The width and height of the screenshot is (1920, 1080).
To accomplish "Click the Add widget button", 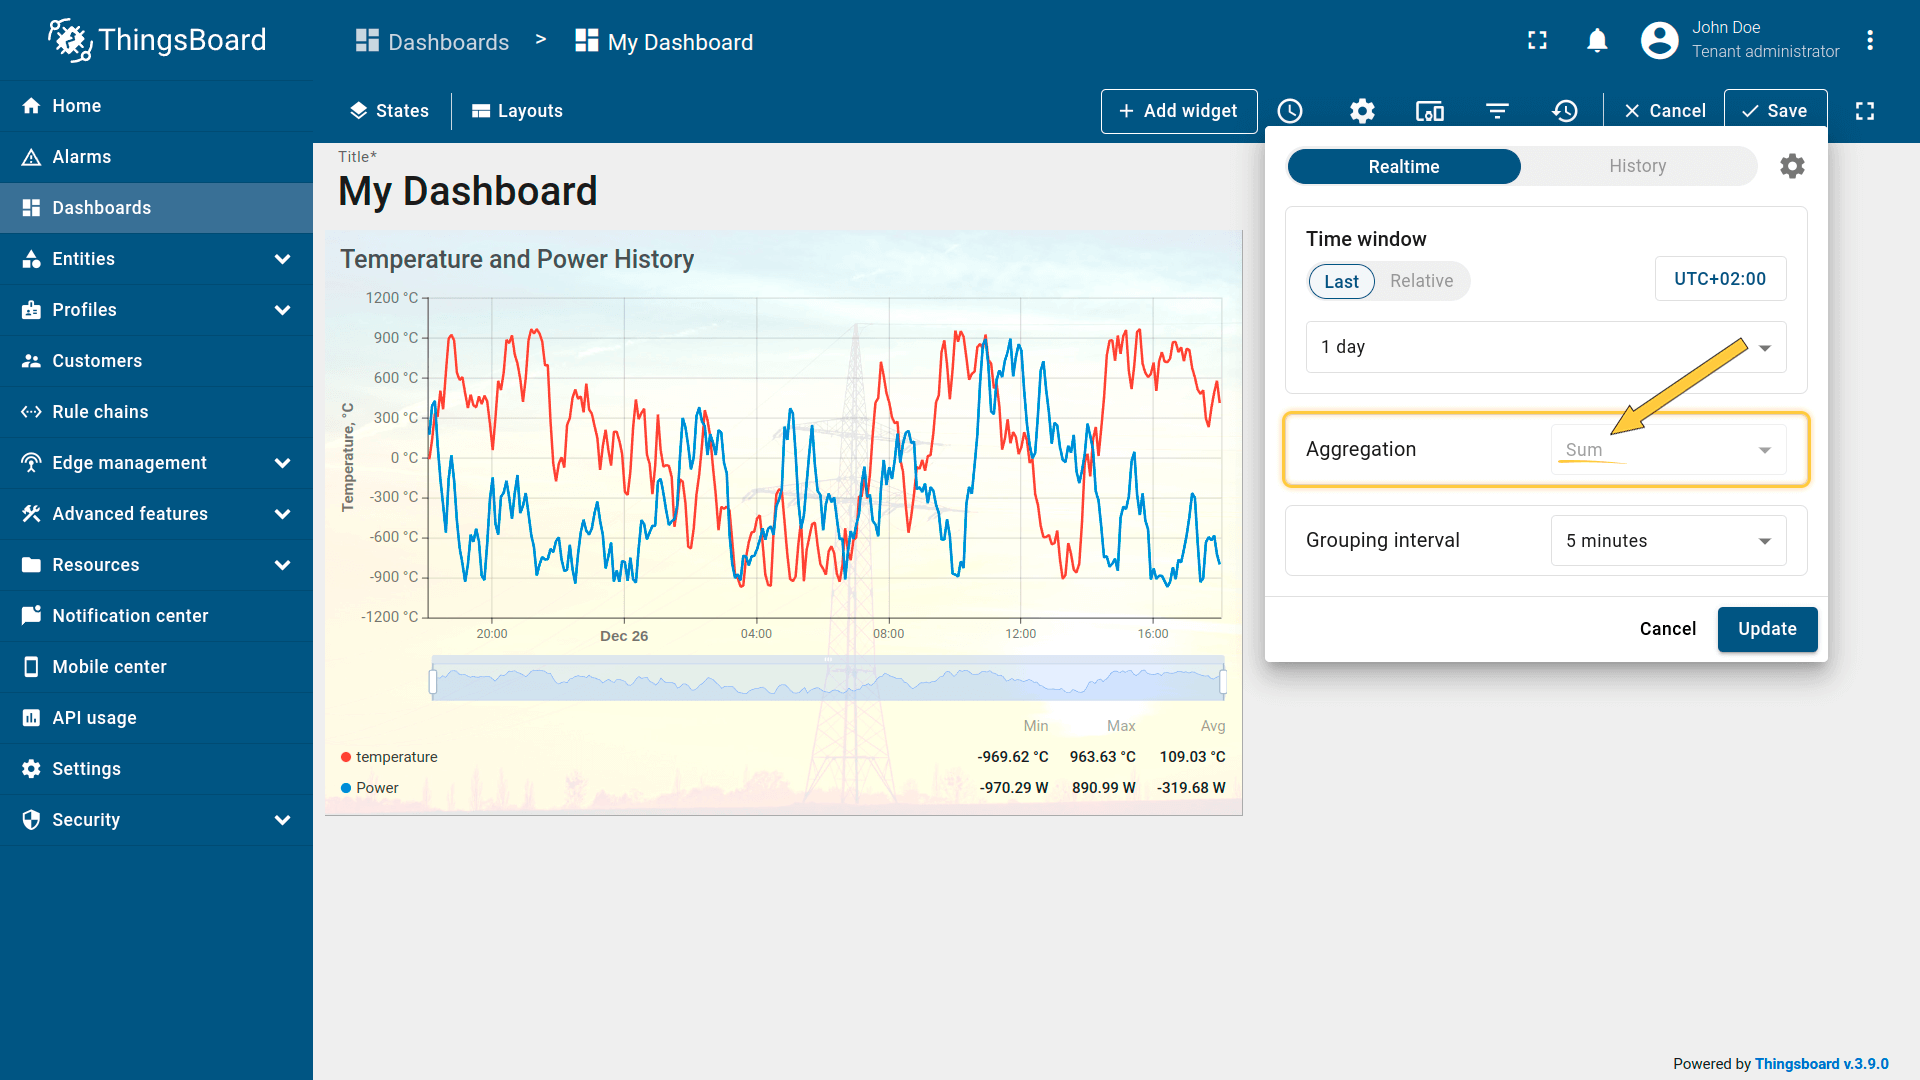I will coord(1178,111).
